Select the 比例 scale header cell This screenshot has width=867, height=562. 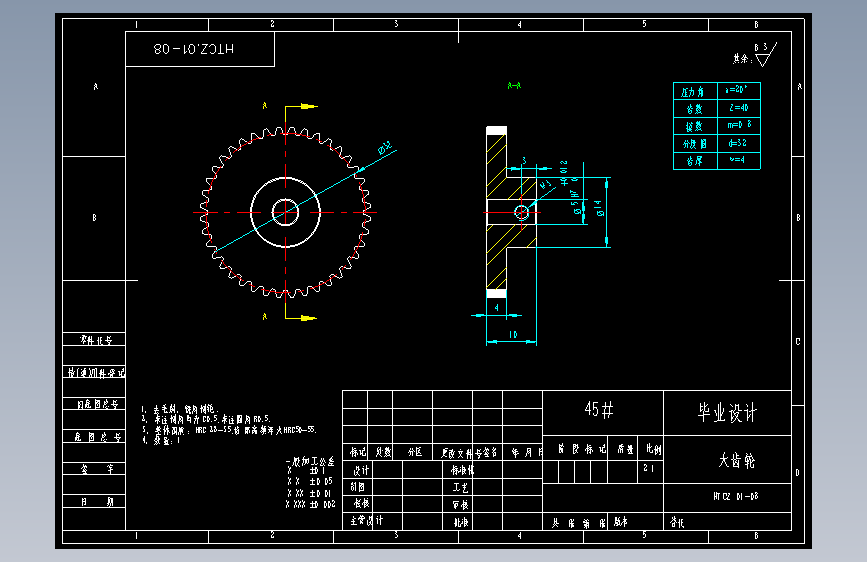[651, 449]
